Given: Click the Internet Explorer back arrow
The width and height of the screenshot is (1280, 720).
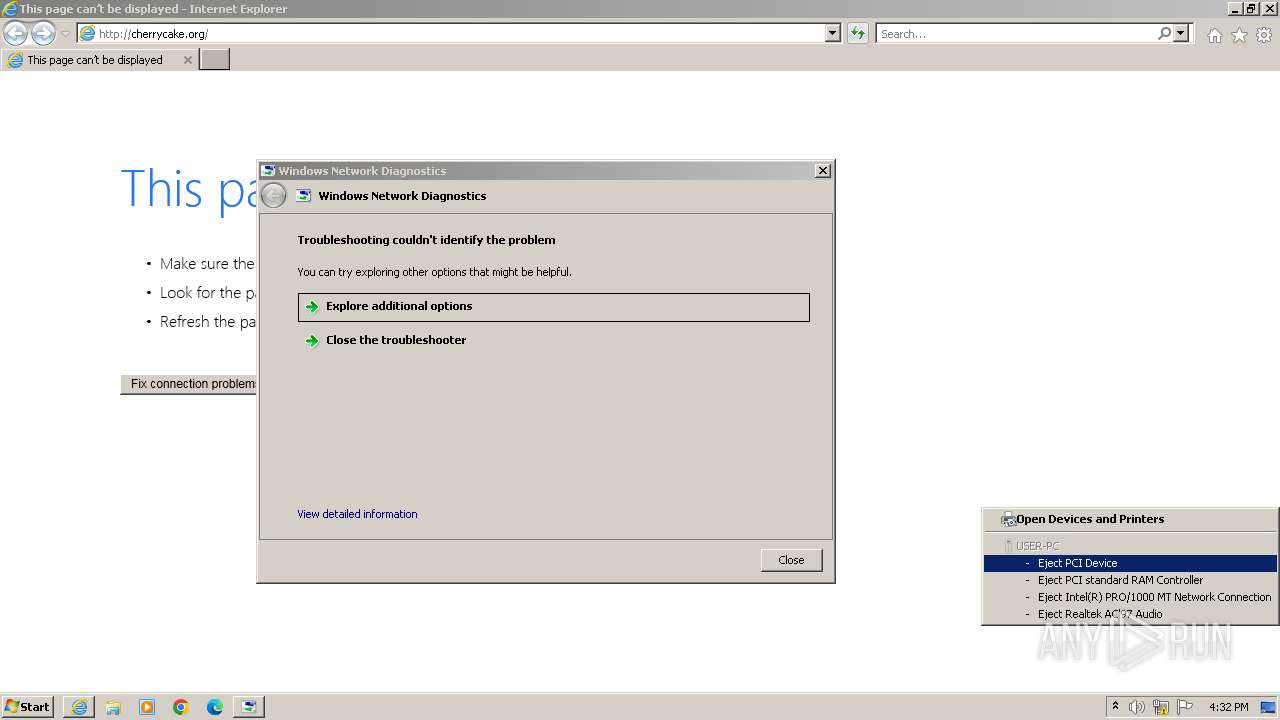Looking at the screenshot, I should pos(15,34).
